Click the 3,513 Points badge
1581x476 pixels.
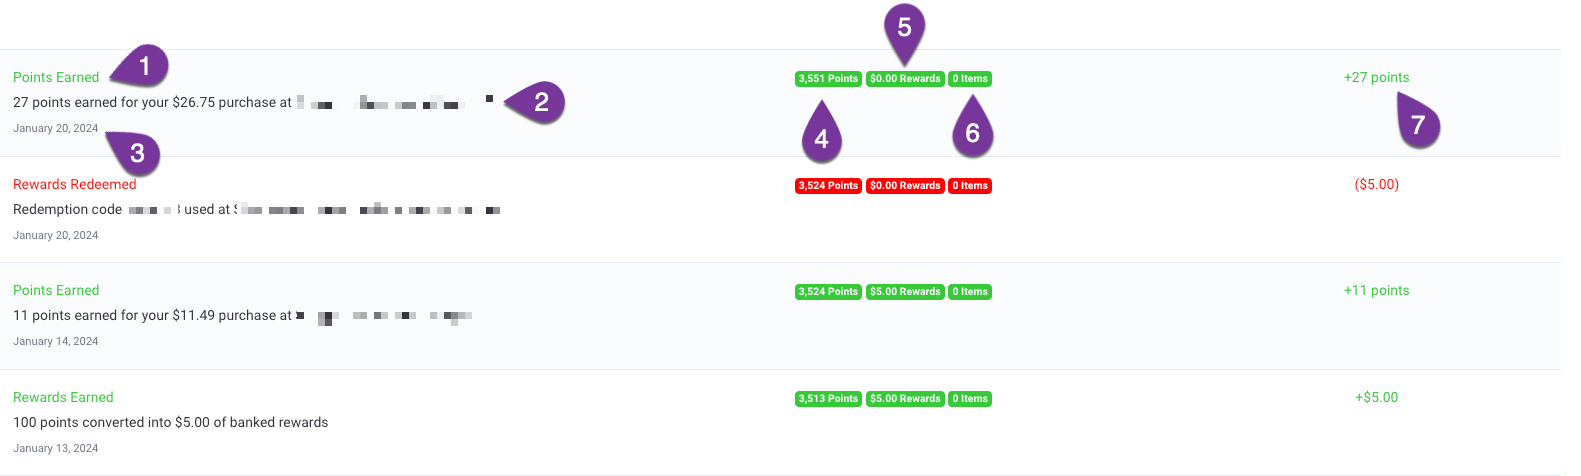(x=828, y=398)
